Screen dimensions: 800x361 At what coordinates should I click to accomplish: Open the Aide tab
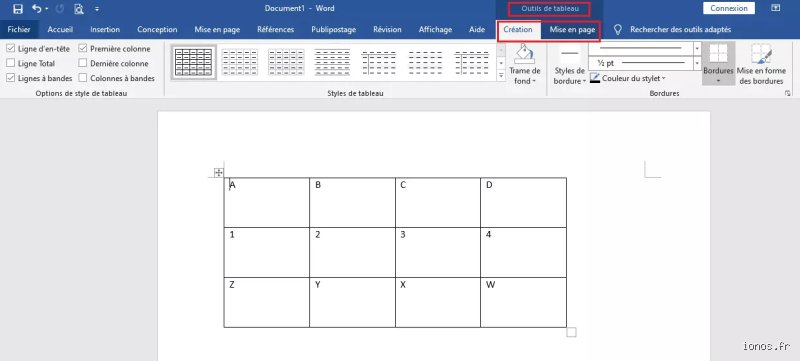477,30
